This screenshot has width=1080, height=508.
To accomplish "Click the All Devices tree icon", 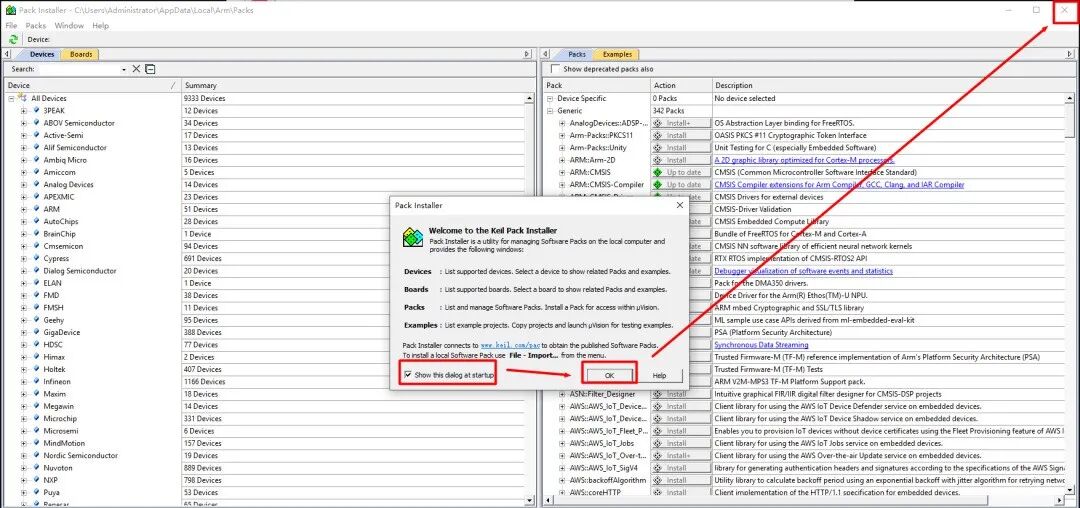I will coord(23,98).
